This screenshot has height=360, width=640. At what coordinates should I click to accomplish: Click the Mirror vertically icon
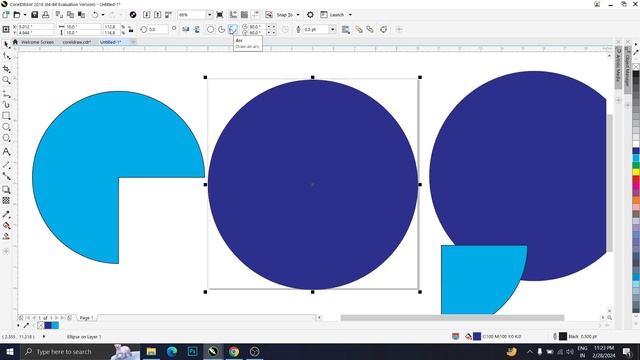(197, 29)
